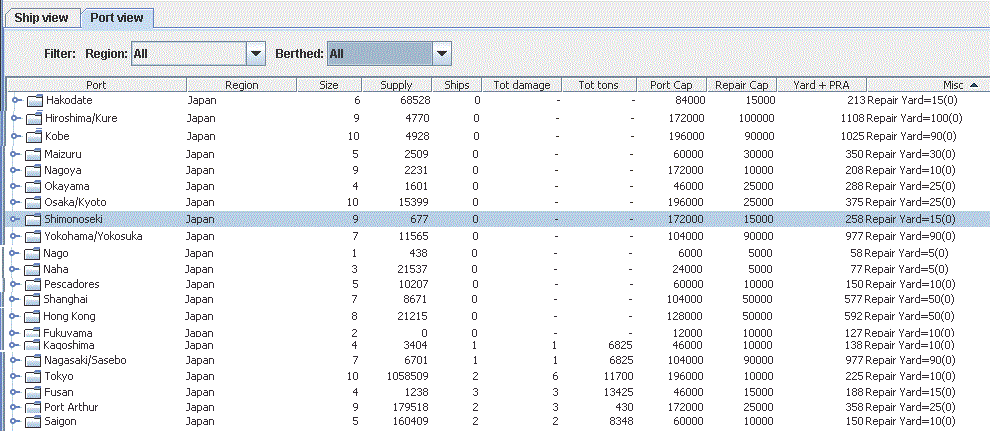The image size is (990, 439).
Task: Expand the Hiroshima/Kure port node
Action: point(16,118)
